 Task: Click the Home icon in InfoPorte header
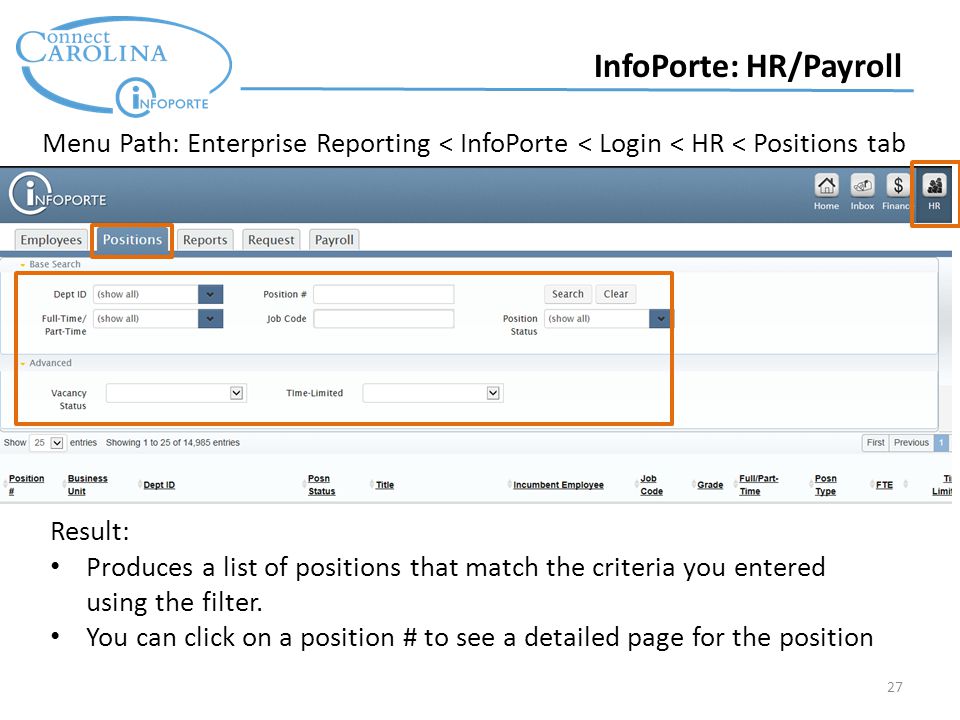click(826, 186)
